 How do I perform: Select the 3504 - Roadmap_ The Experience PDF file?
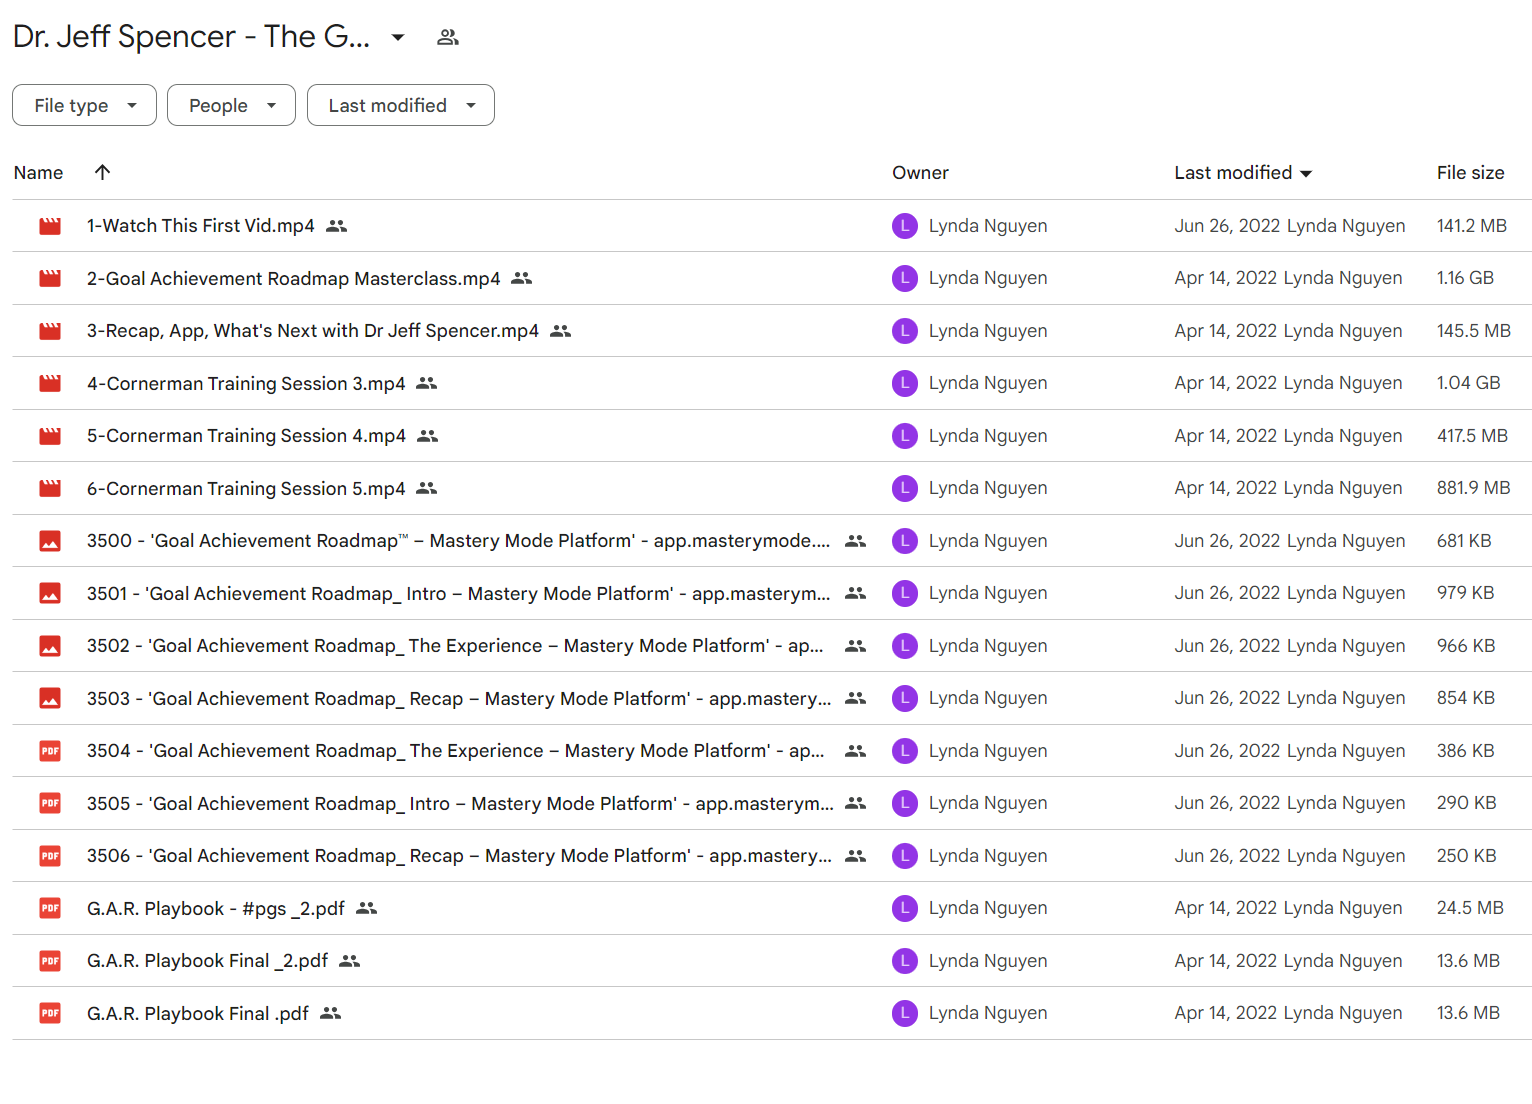456,751
